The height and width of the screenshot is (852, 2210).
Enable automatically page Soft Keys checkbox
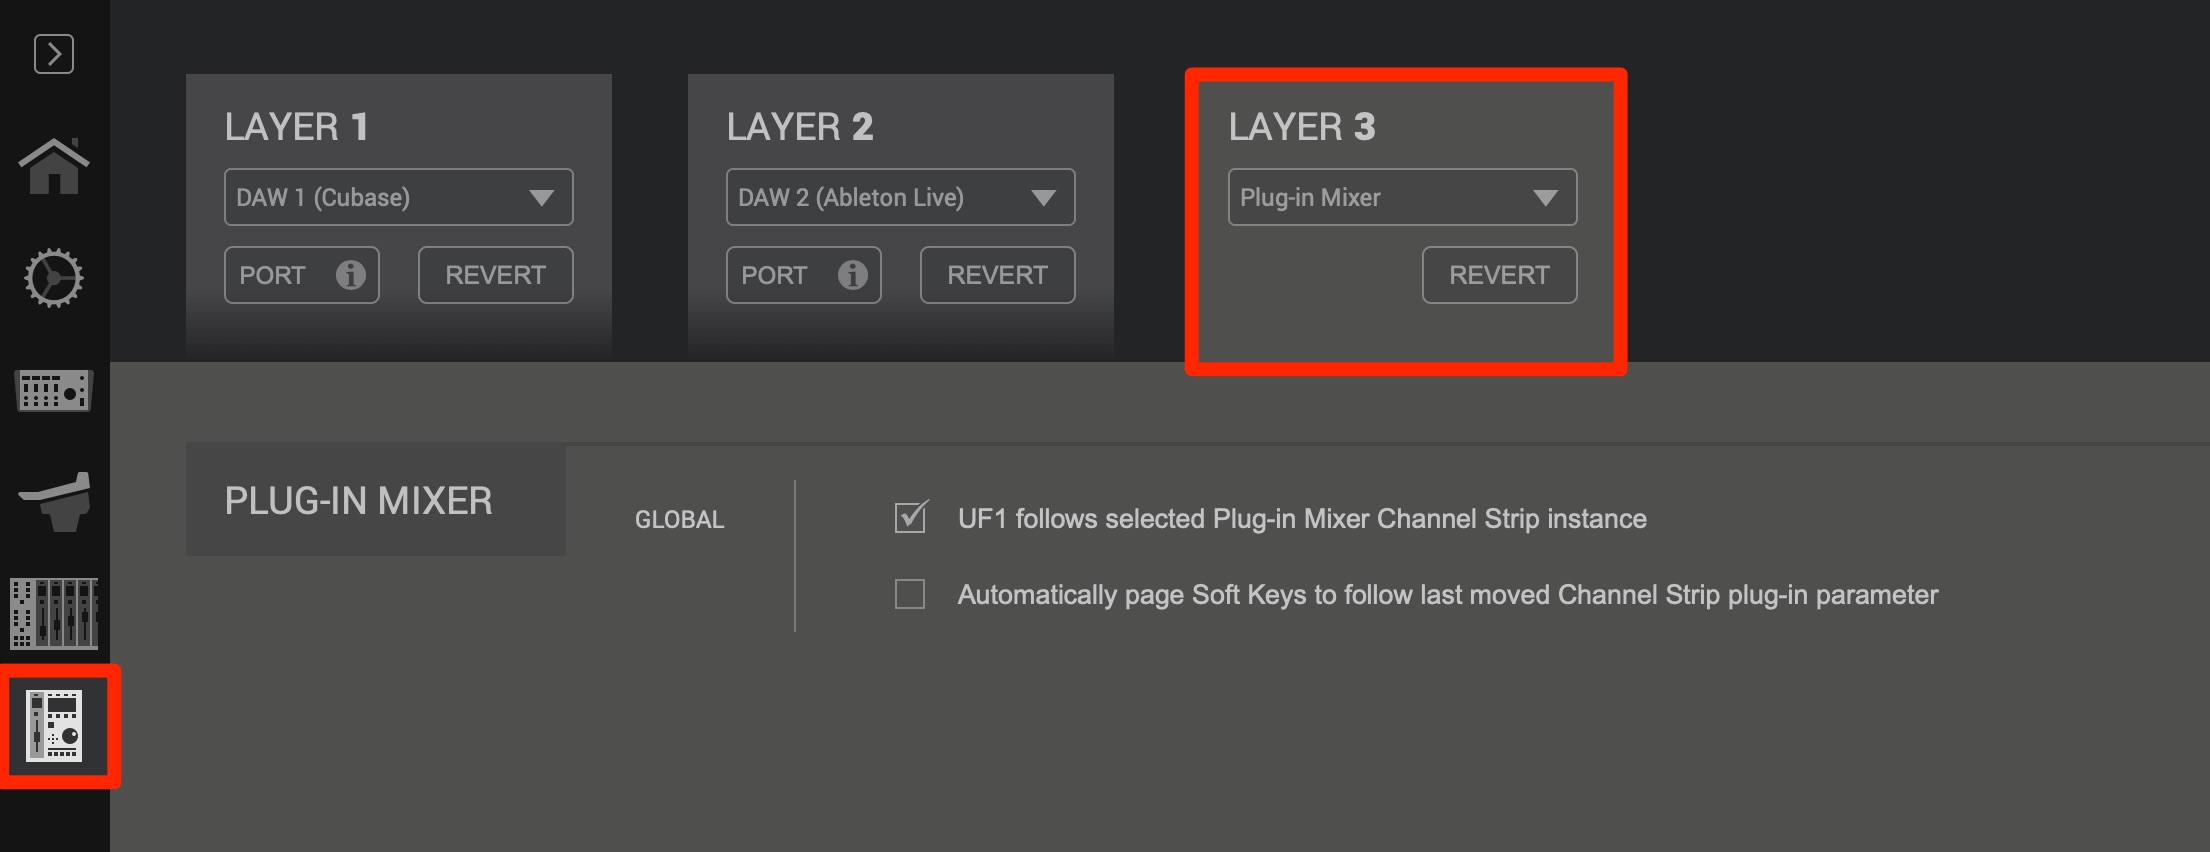(x=910, y=594)
